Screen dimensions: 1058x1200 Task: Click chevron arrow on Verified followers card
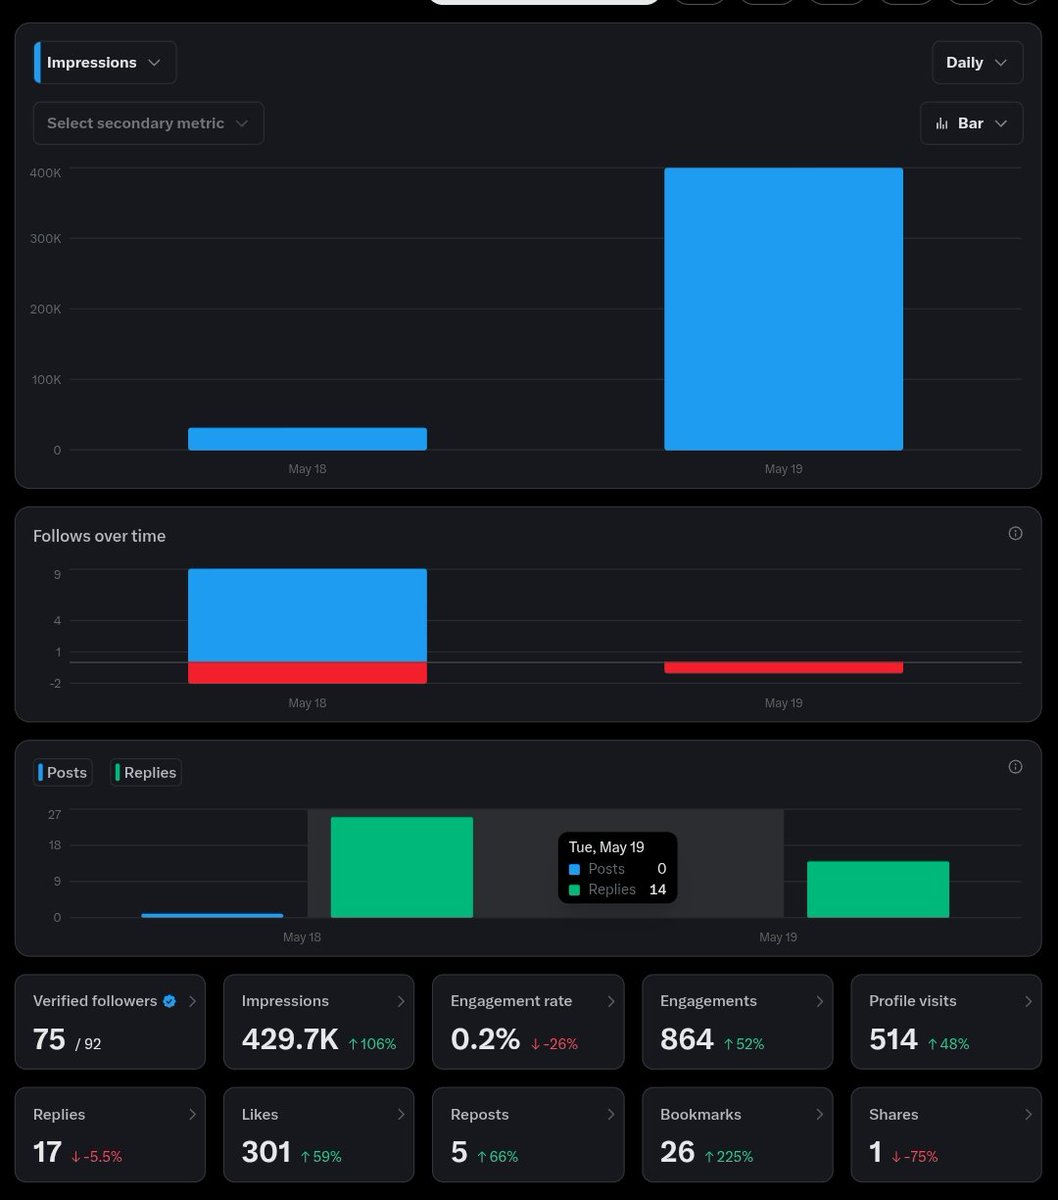tap(192, 1001)
